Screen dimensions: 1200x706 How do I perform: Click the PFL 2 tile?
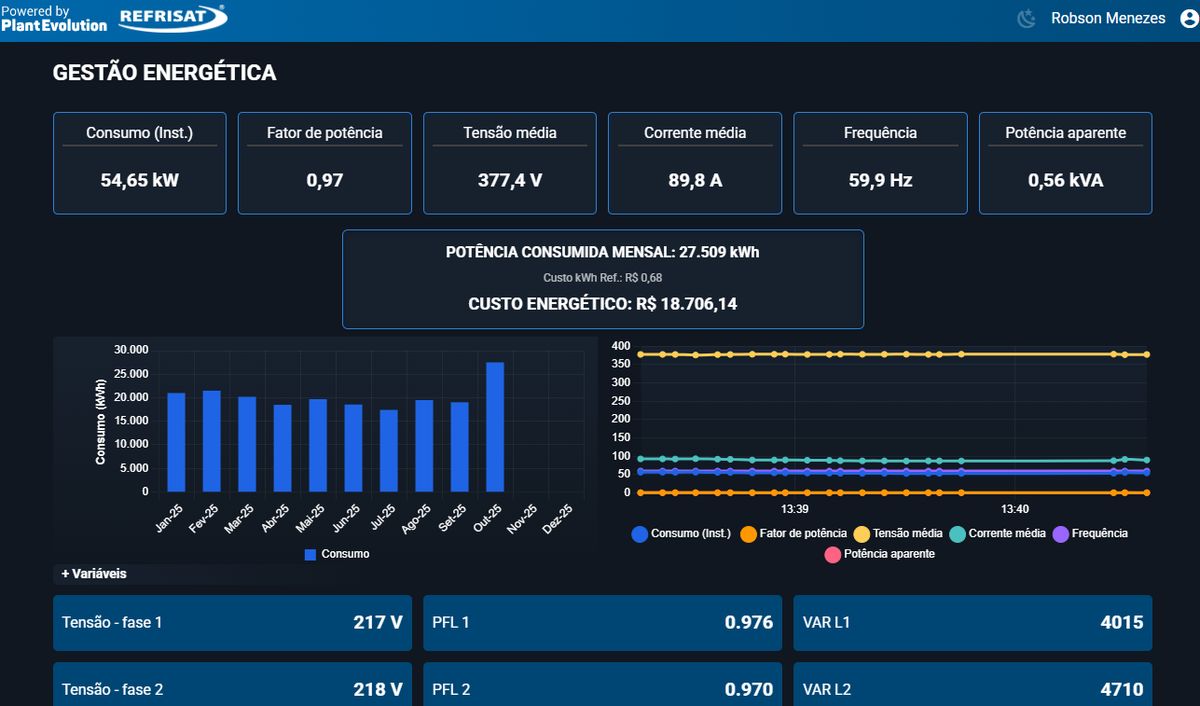pos(603,685)
